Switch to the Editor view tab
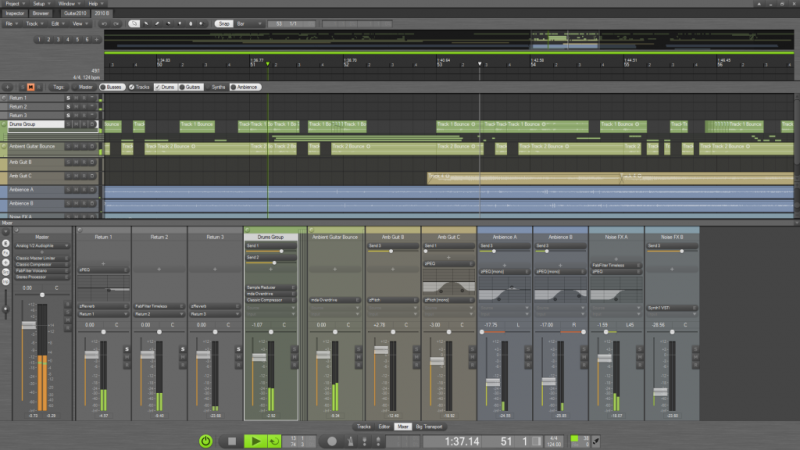The image size is (800, 450). 384,427
